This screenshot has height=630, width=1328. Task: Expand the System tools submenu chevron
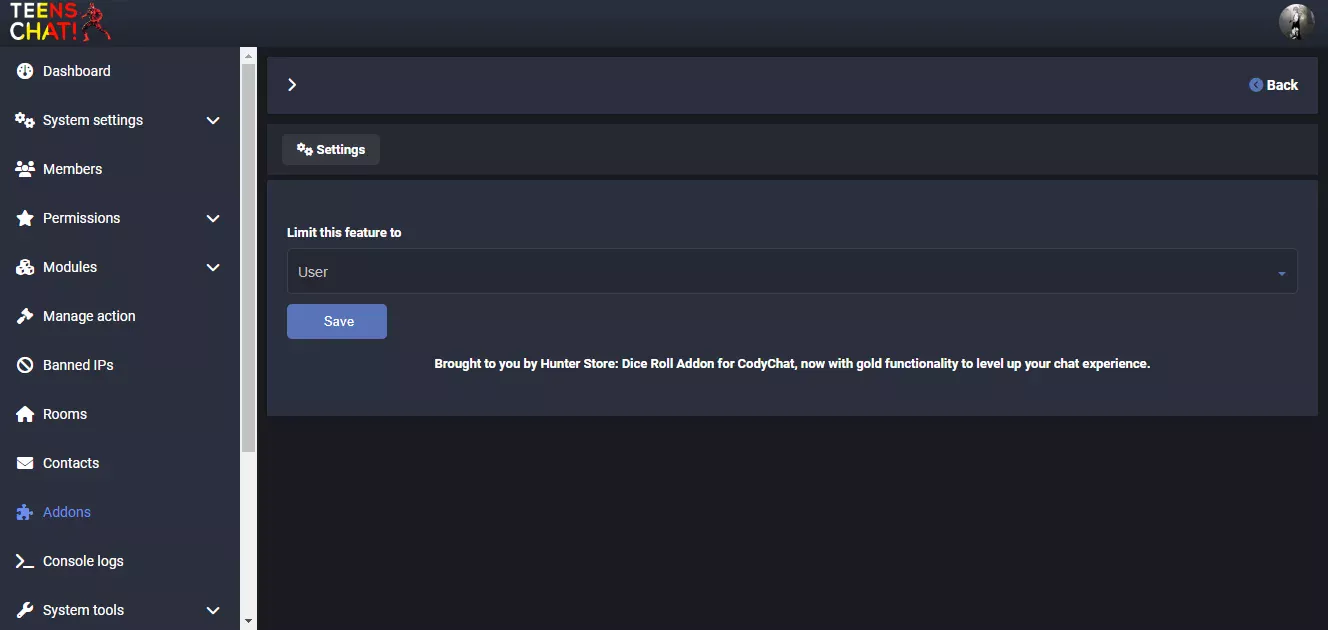pos(213,610)
